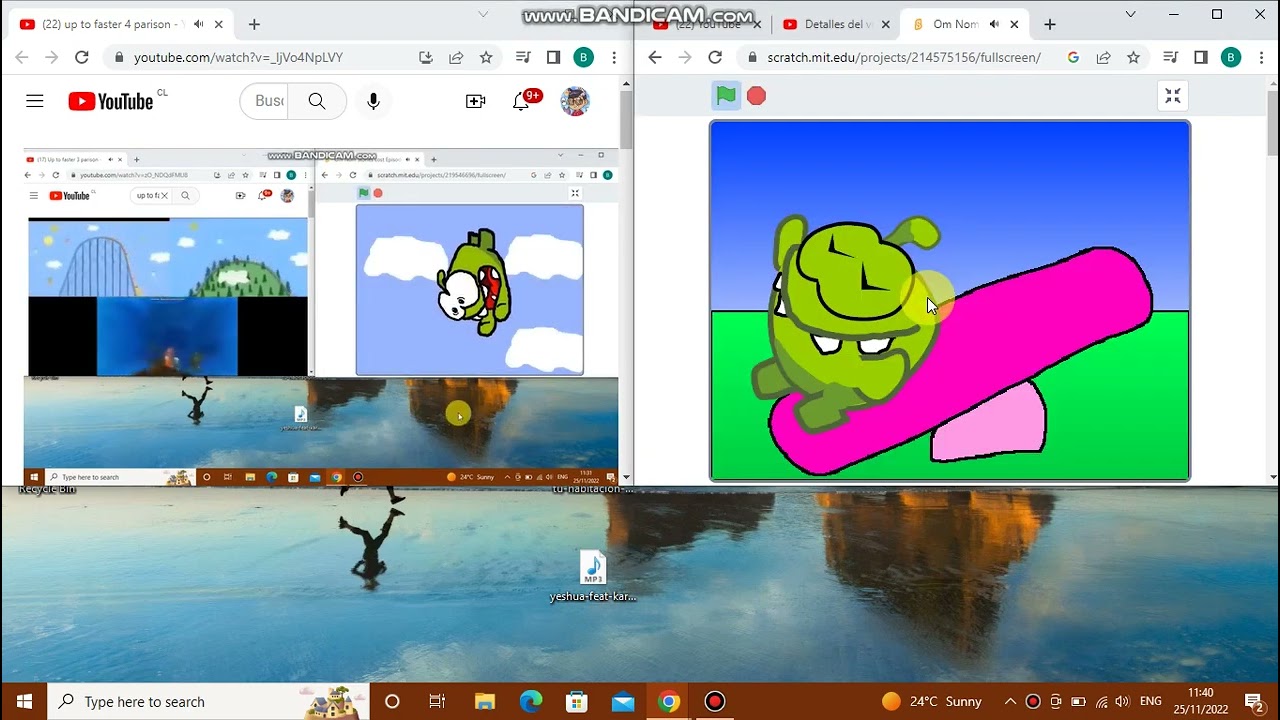The width and height of the screenshot is (1280, 720).
Task: Select the yeshua-feat MP3 desktop file
Action: 593,577
